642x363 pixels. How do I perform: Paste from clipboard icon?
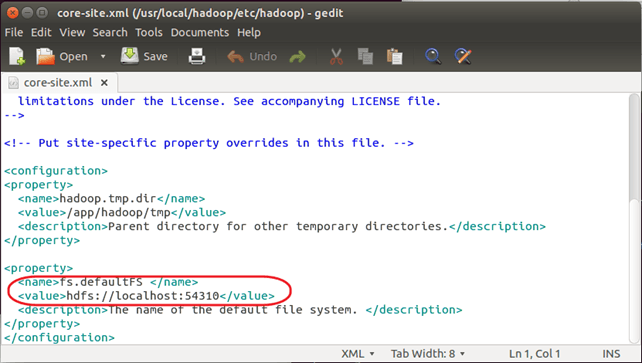[395, 56]
